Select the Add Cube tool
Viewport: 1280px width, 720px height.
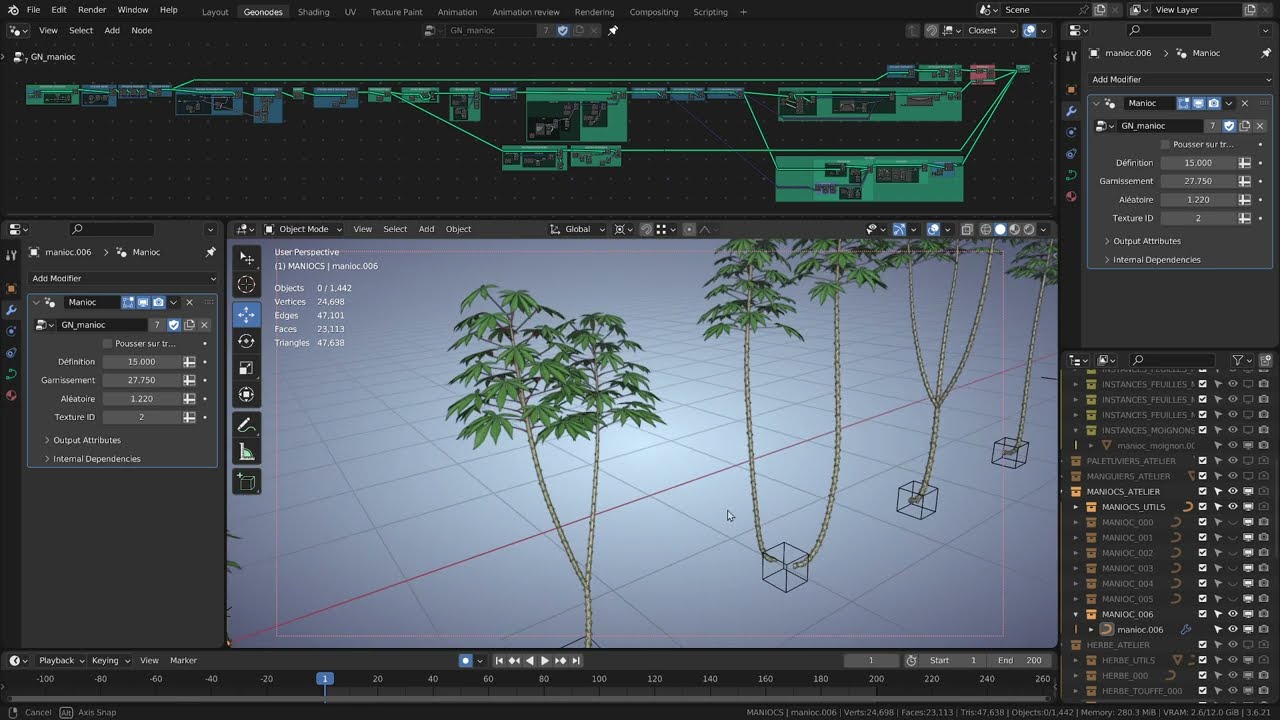click(x=246, y=483)
